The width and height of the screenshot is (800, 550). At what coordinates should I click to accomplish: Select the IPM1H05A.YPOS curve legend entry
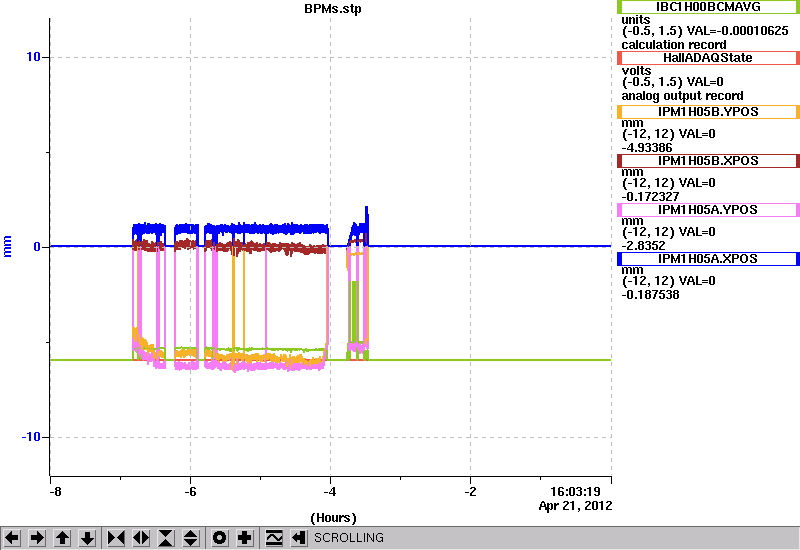tap(708, 210)
